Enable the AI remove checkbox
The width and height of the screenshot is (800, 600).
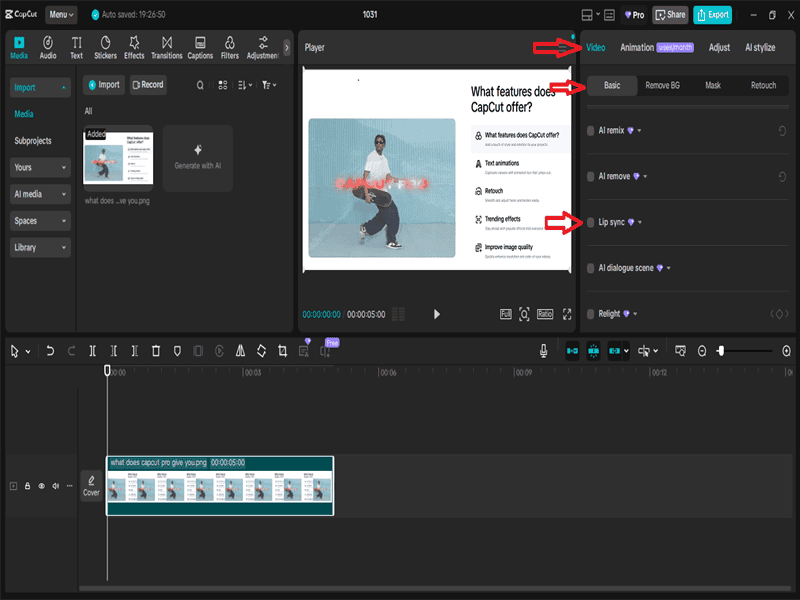click(590, 176)
